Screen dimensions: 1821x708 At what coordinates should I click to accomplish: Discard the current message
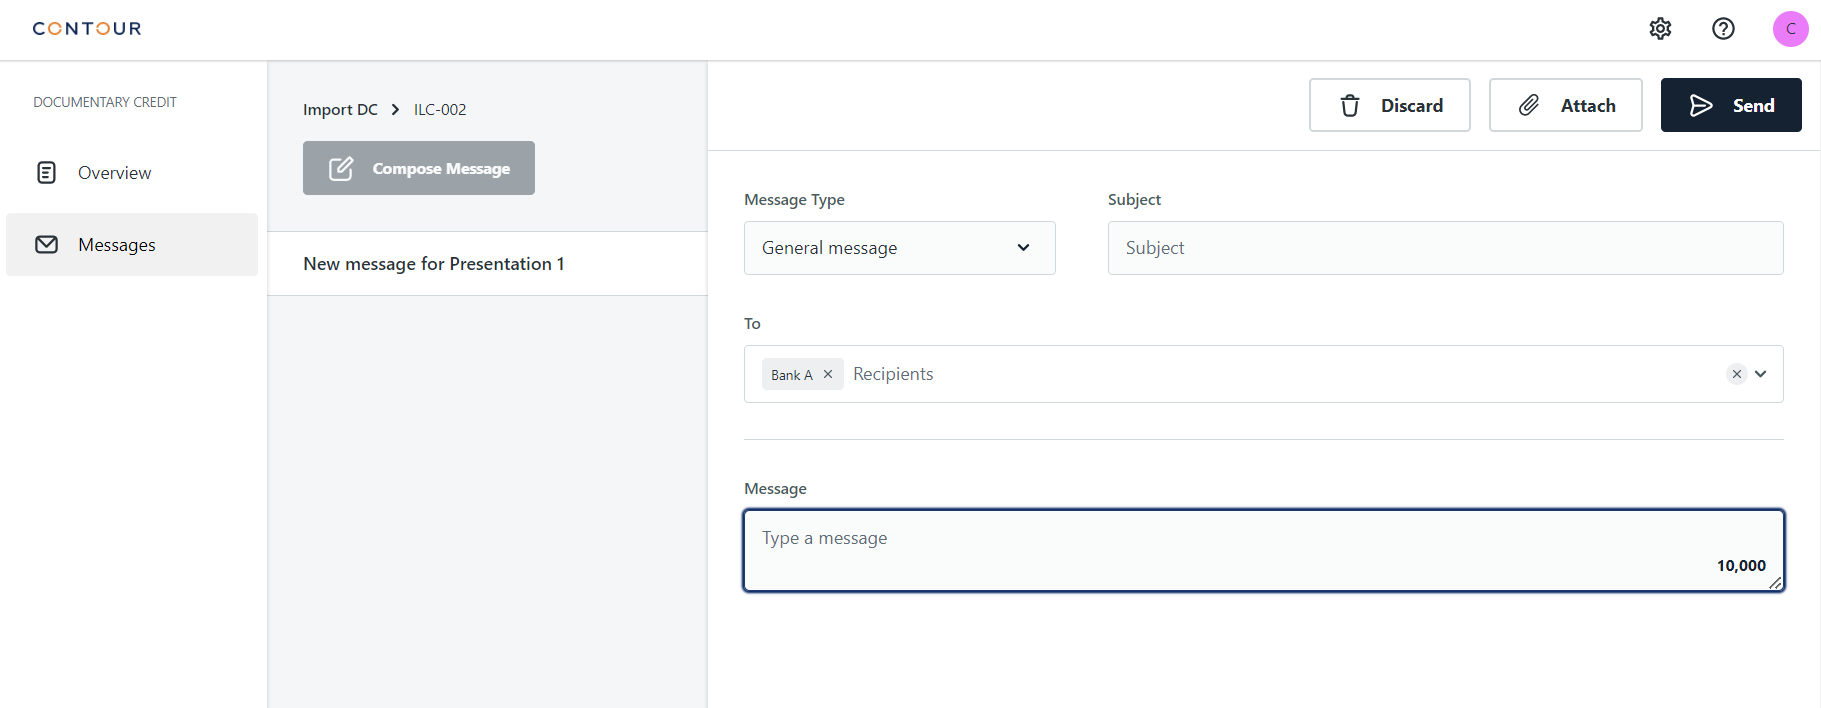(x=1389, y=105)
